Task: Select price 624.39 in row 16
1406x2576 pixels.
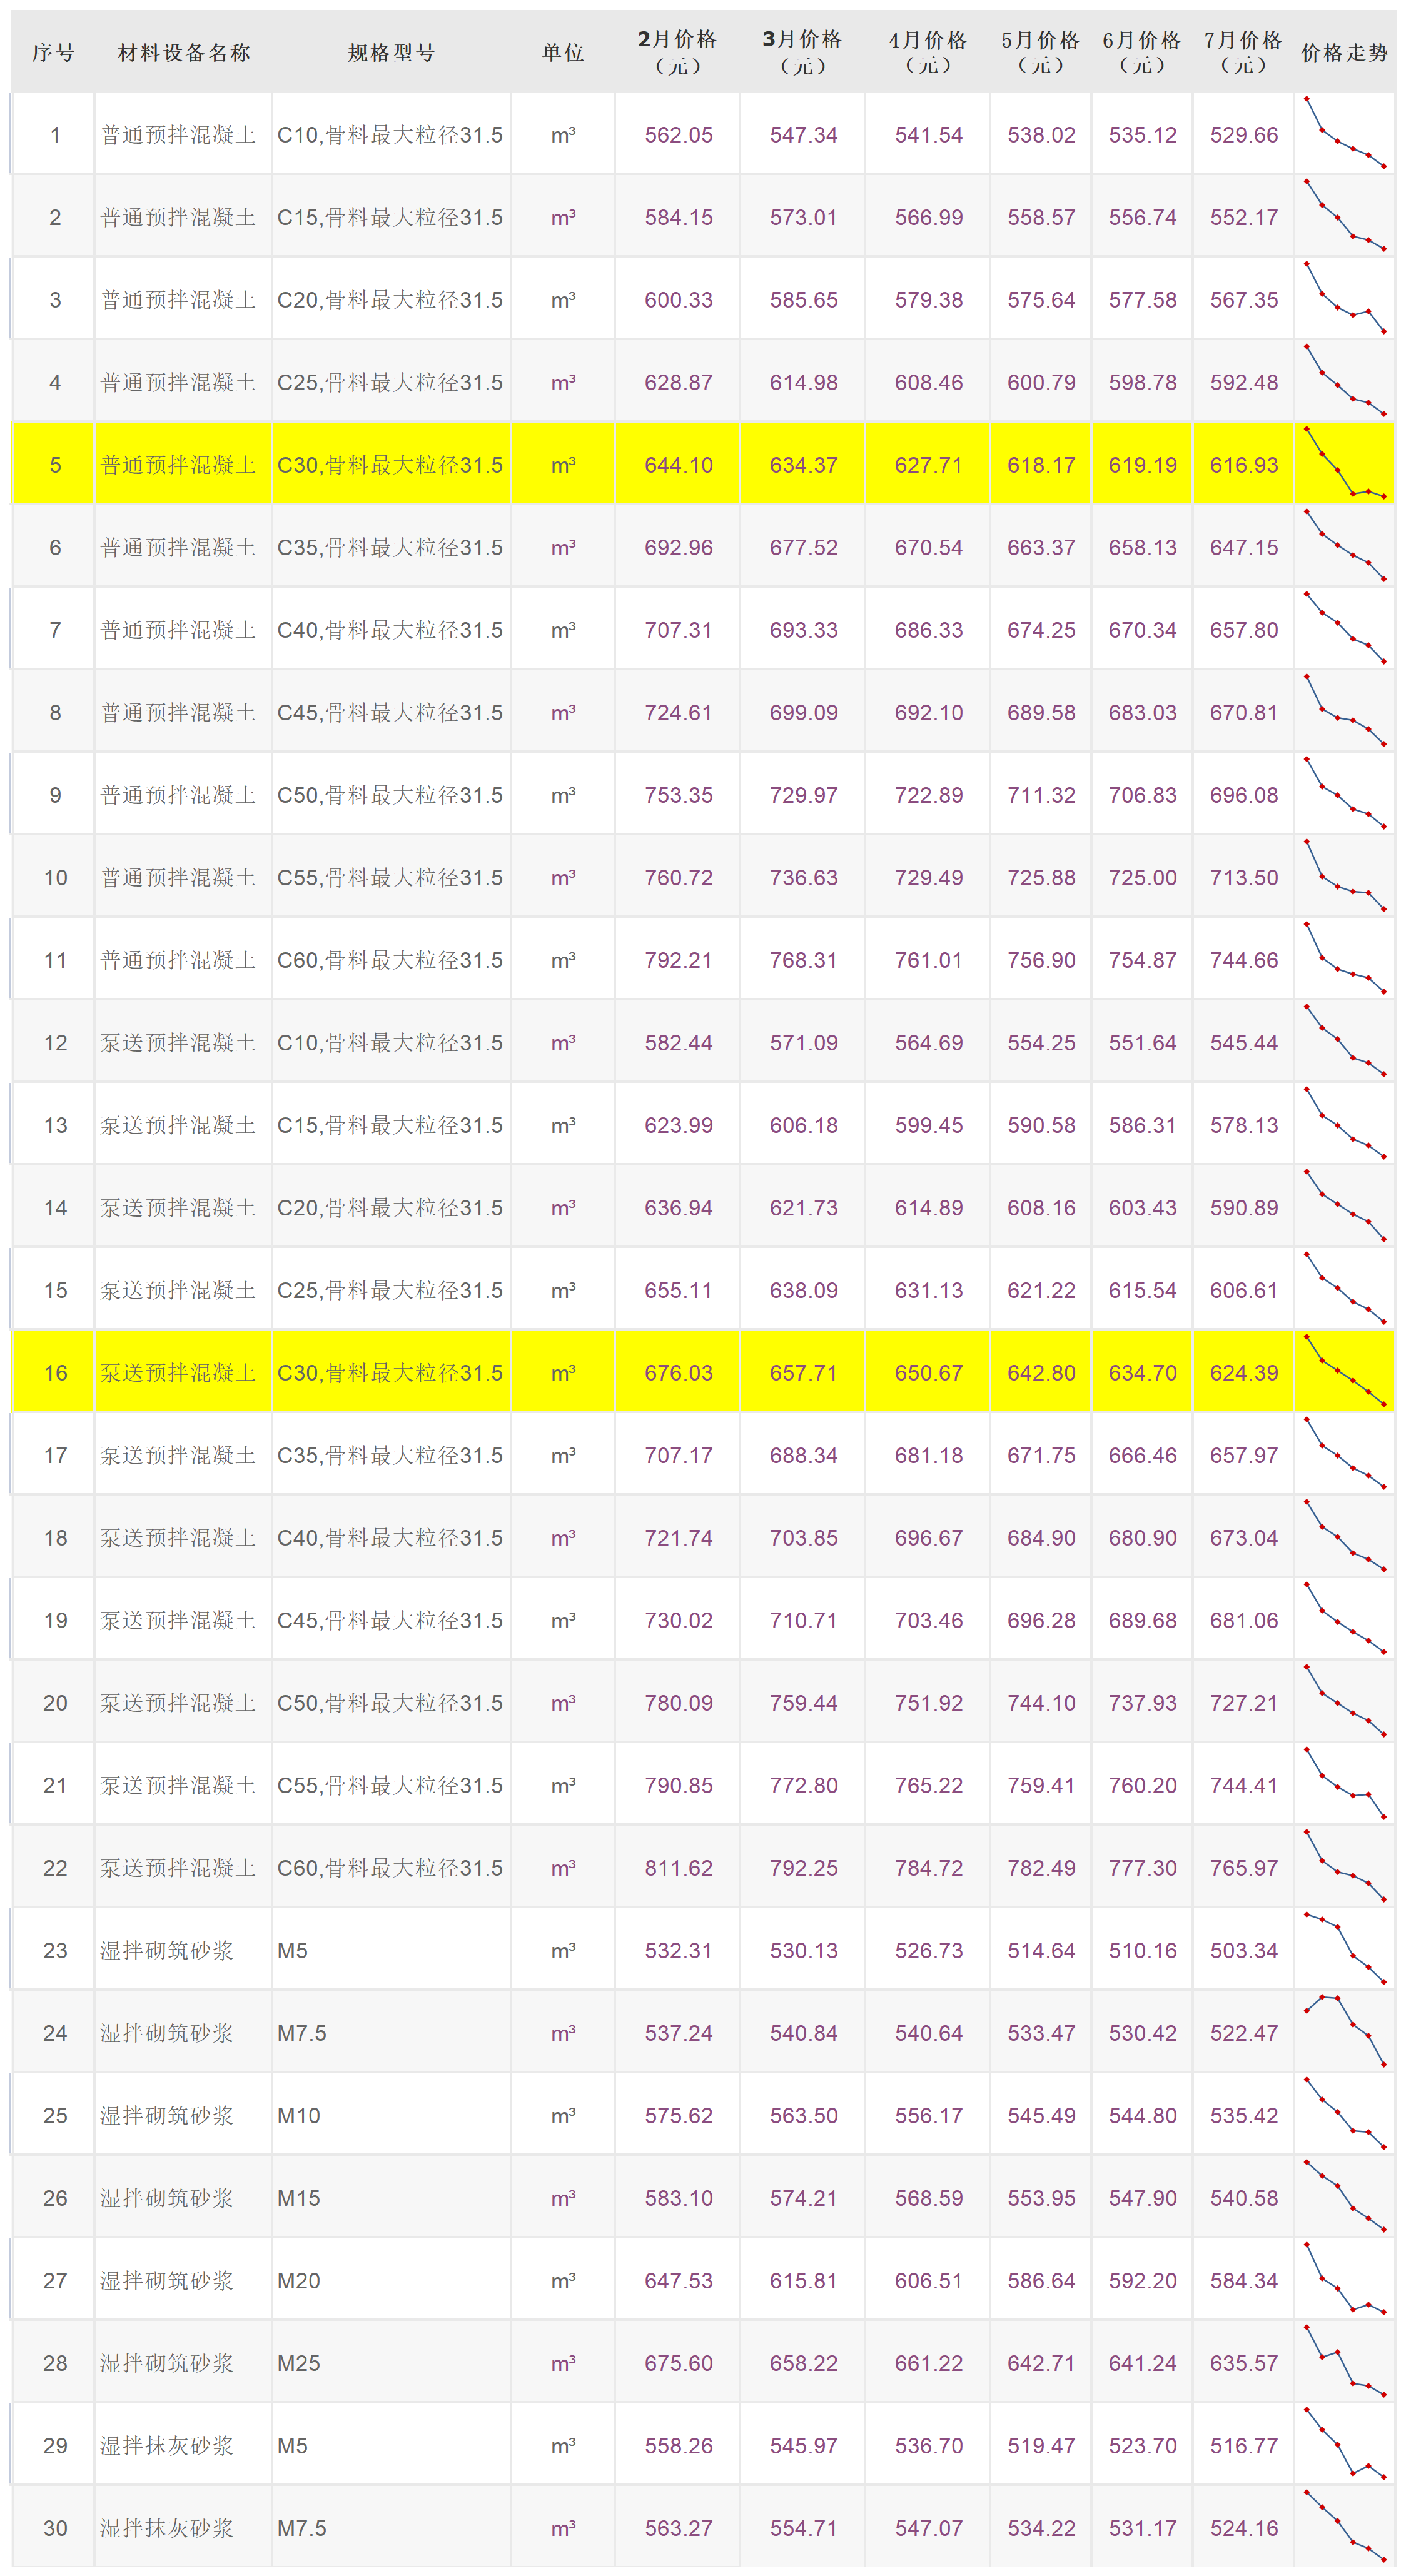Action: pos(1244,1373)
